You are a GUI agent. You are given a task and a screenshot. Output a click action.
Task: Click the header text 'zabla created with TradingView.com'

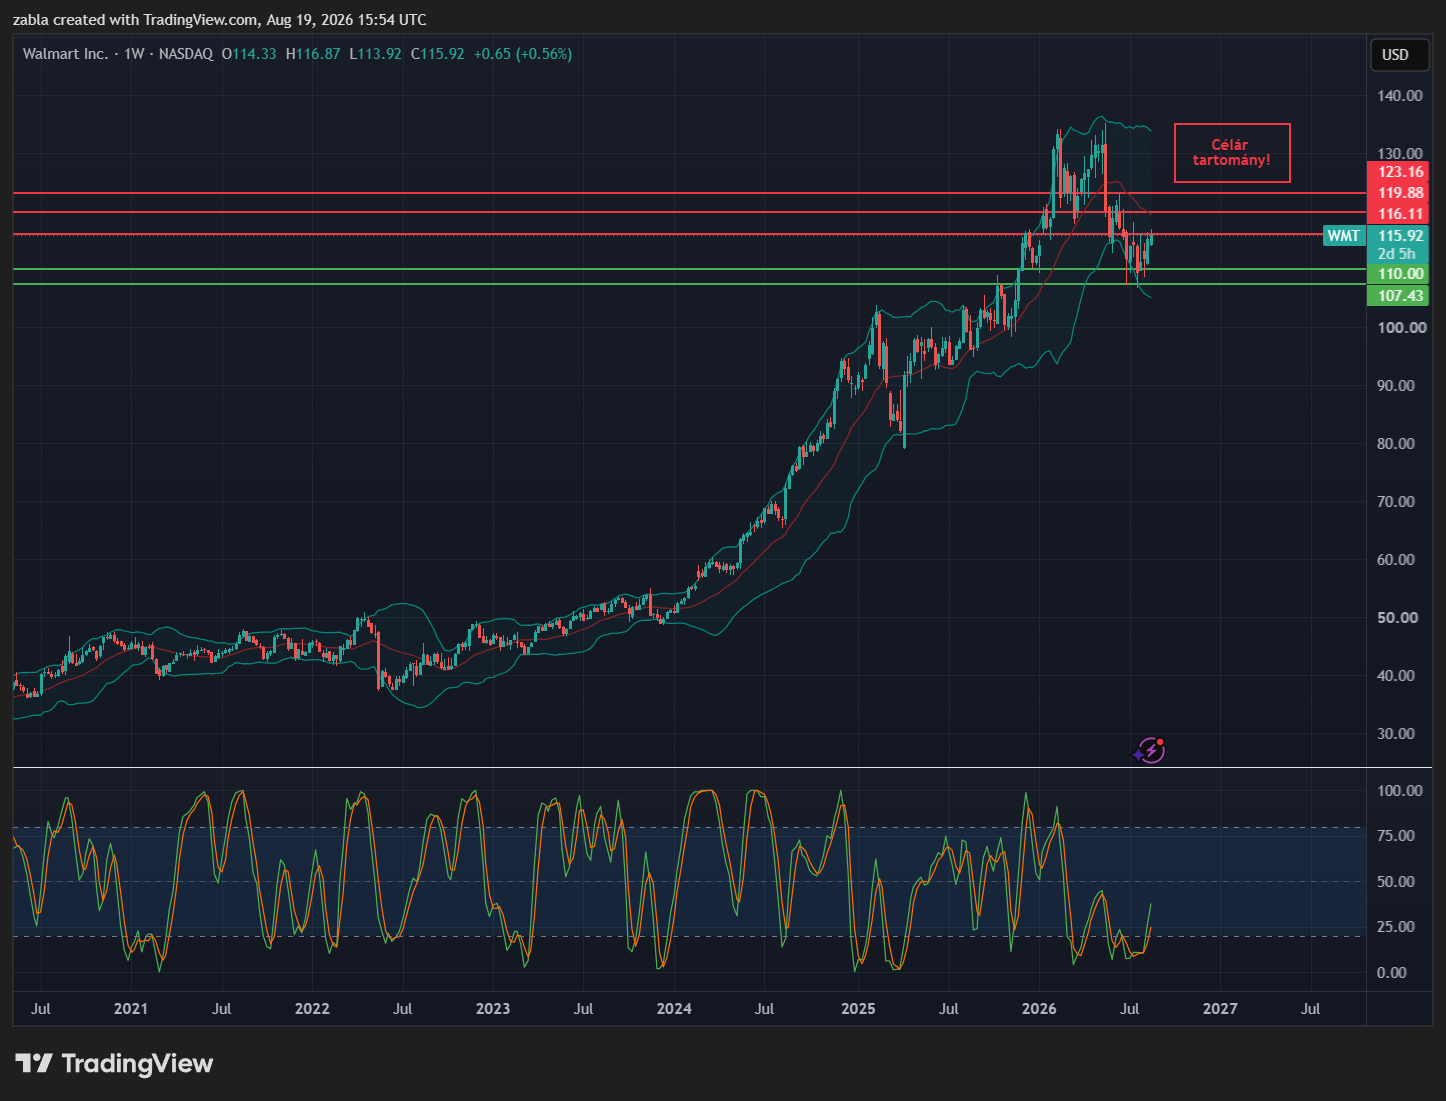(135, 19)
